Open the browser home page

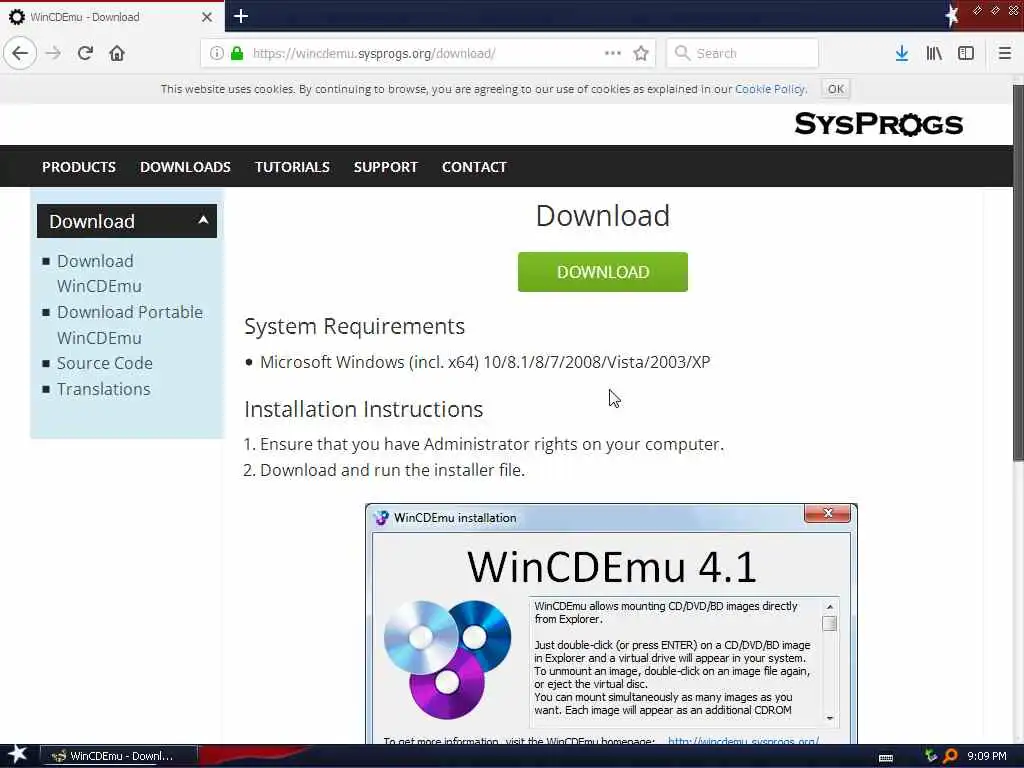(117, 53)
